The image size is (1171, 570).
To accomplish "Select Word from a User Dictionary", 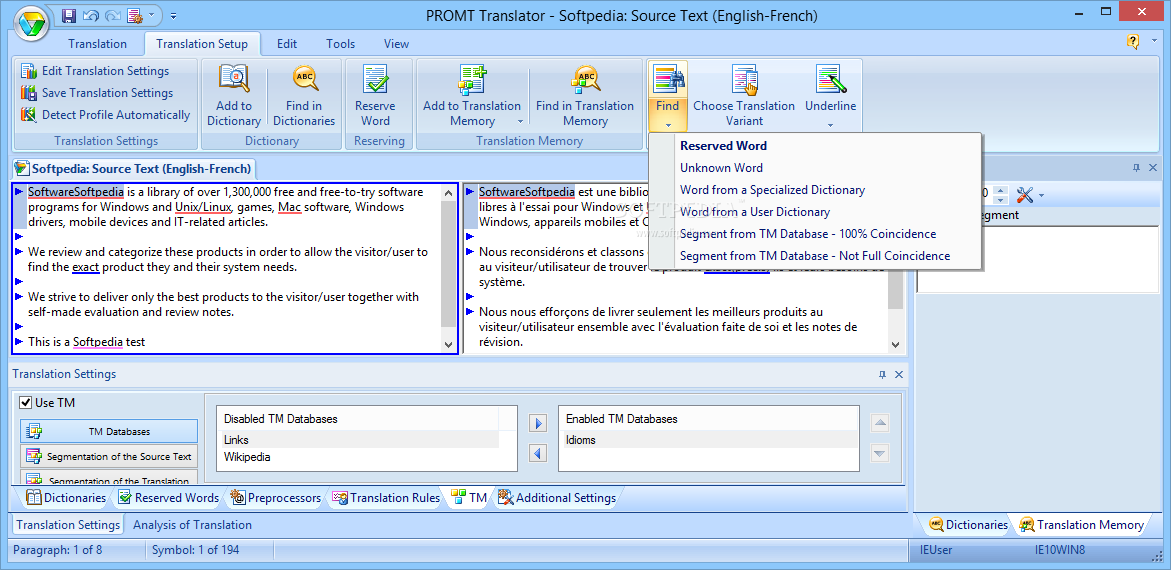I will tap(814, 212).
